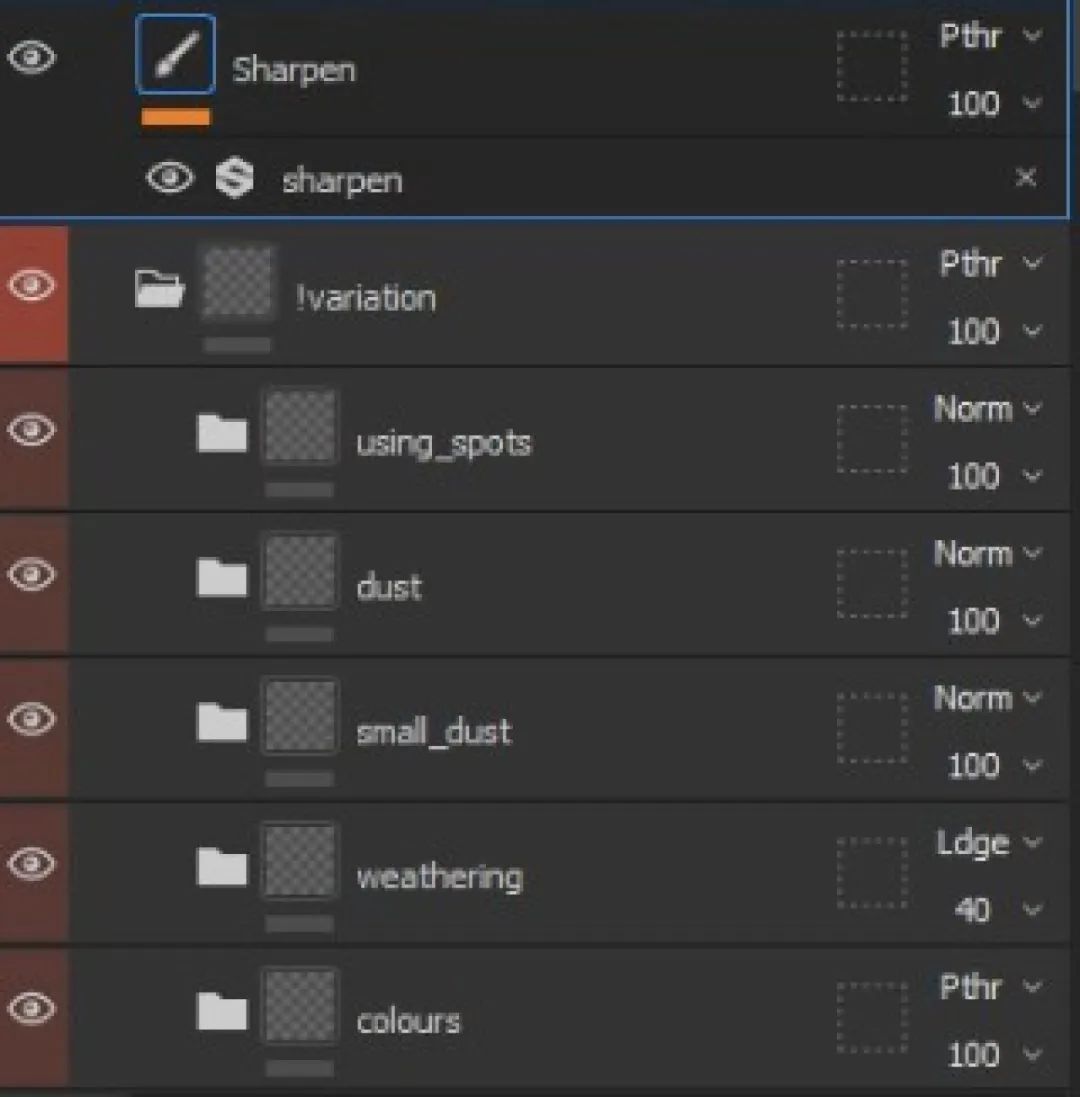
Task: Click the small_dust folder icon
Action: [x=222, y=722]
